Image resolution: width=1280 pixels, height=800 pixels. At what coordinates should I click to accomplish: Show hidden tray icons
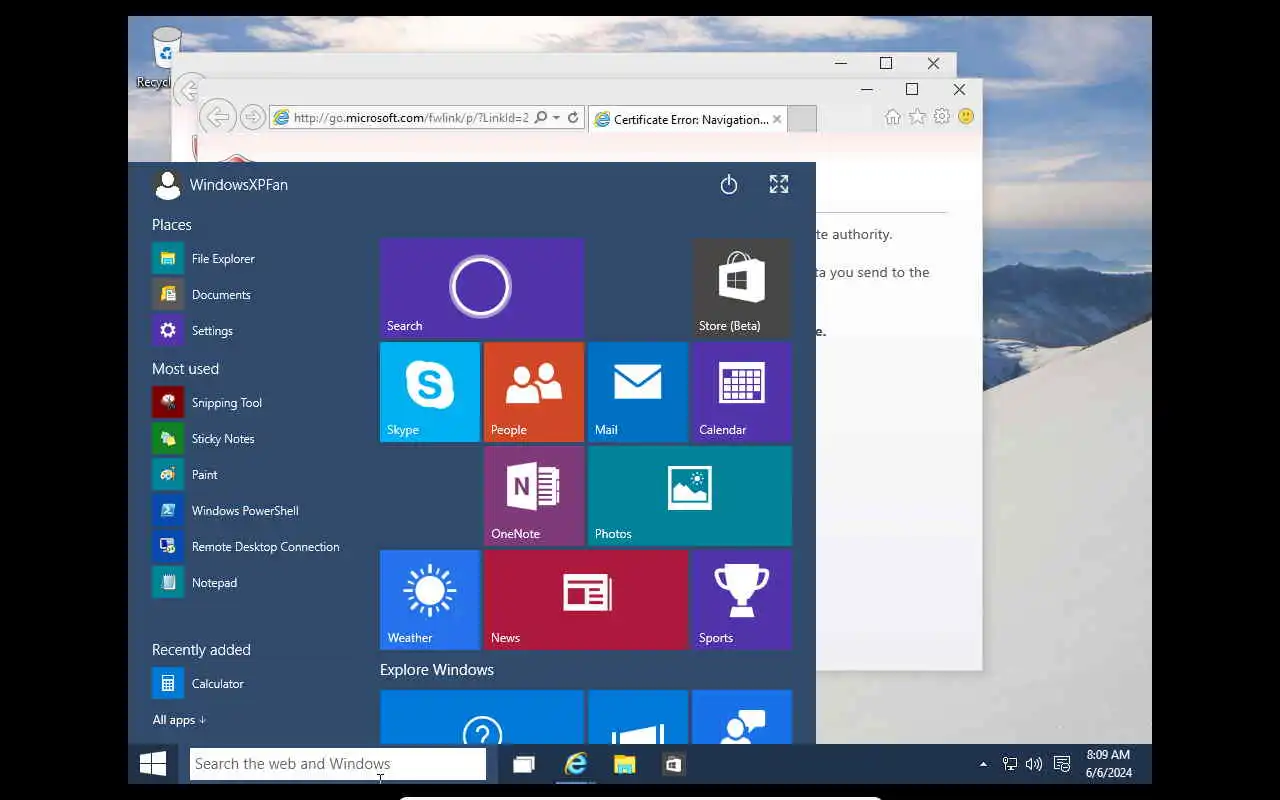pyautogui.click(x=983, y=764)
